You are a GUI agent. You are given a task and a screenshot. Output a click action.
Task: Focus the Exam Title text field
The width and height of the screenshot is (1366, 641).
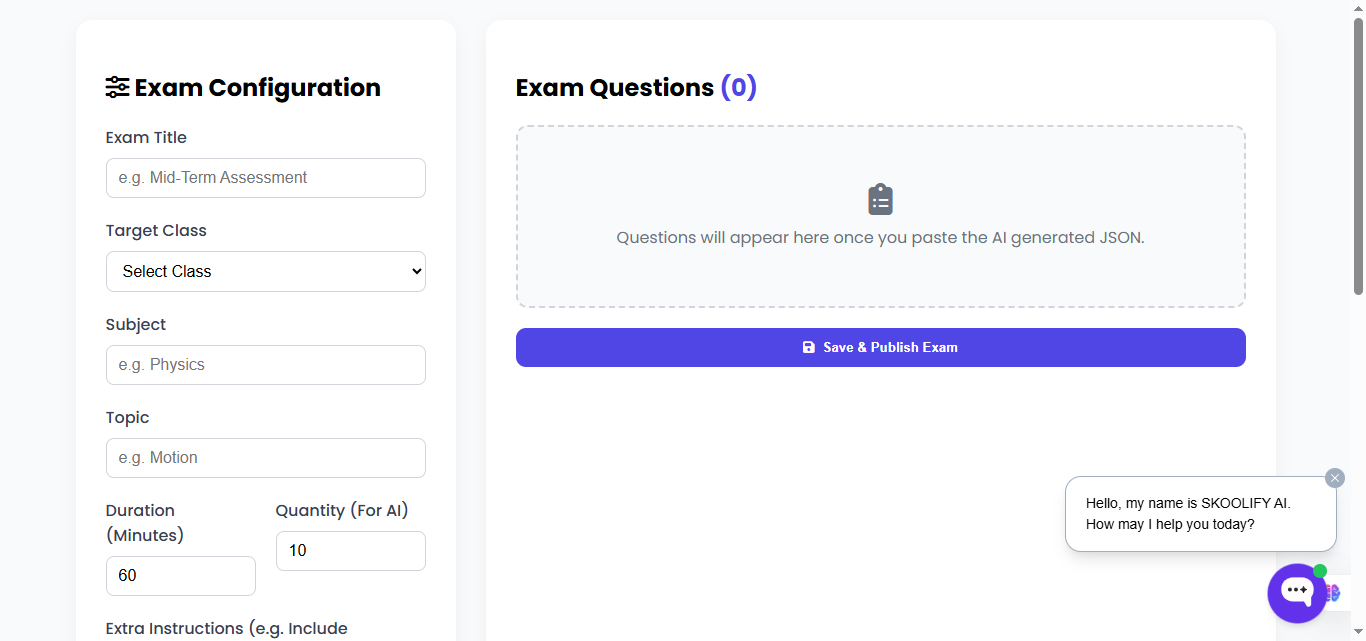coord(265,178)
